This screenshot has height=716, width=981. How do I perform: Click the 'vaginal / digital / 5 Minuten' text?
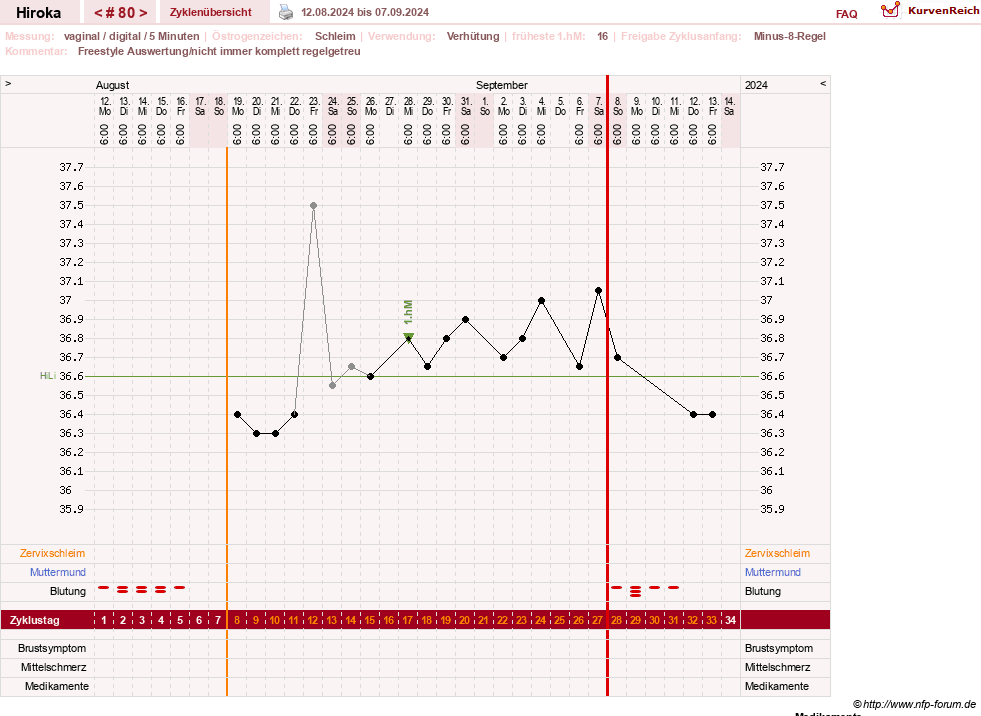coord(131,36)
